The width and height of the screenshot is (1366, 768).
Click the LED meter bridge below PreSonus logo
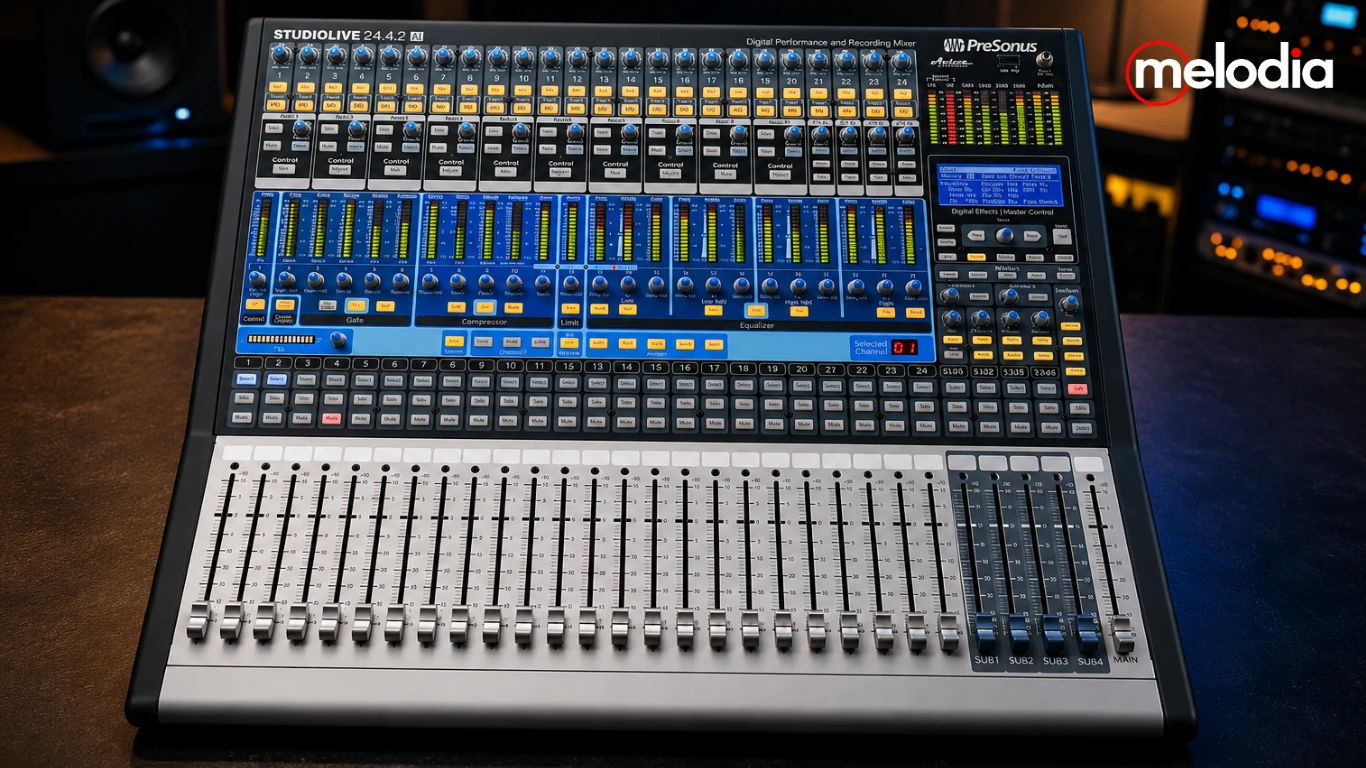coord(994,116)
